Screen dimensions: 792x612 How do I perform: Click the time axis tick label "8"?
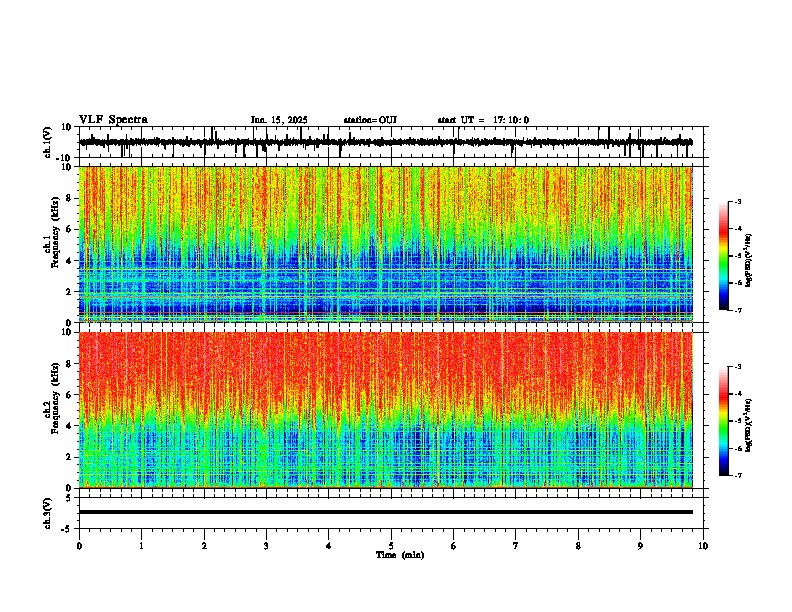[578, 546]
